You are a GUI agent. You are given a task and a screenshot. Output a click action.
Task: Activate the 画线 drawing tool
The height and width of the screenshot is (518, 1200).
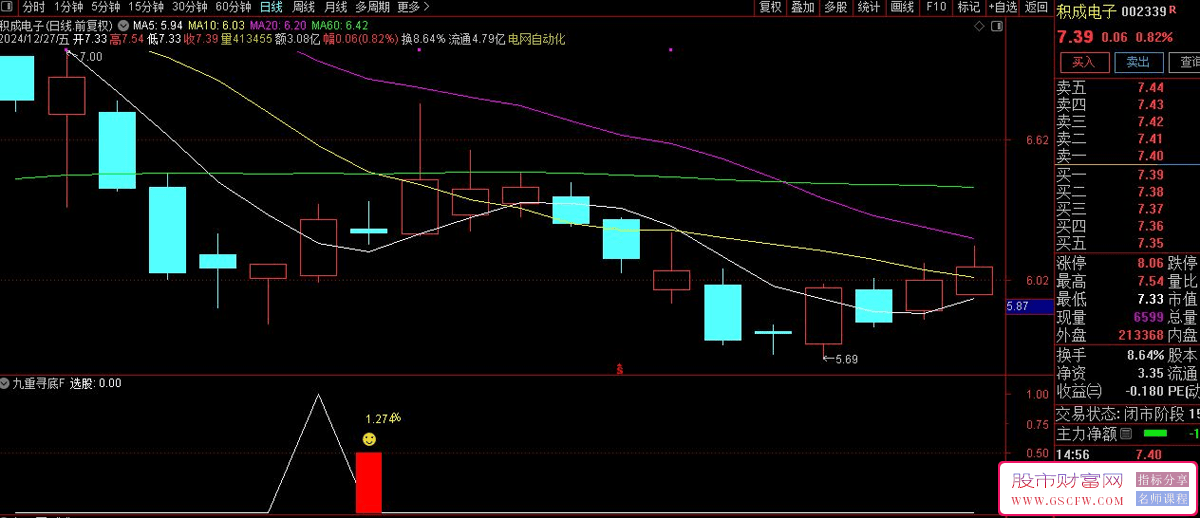(902, 6)
